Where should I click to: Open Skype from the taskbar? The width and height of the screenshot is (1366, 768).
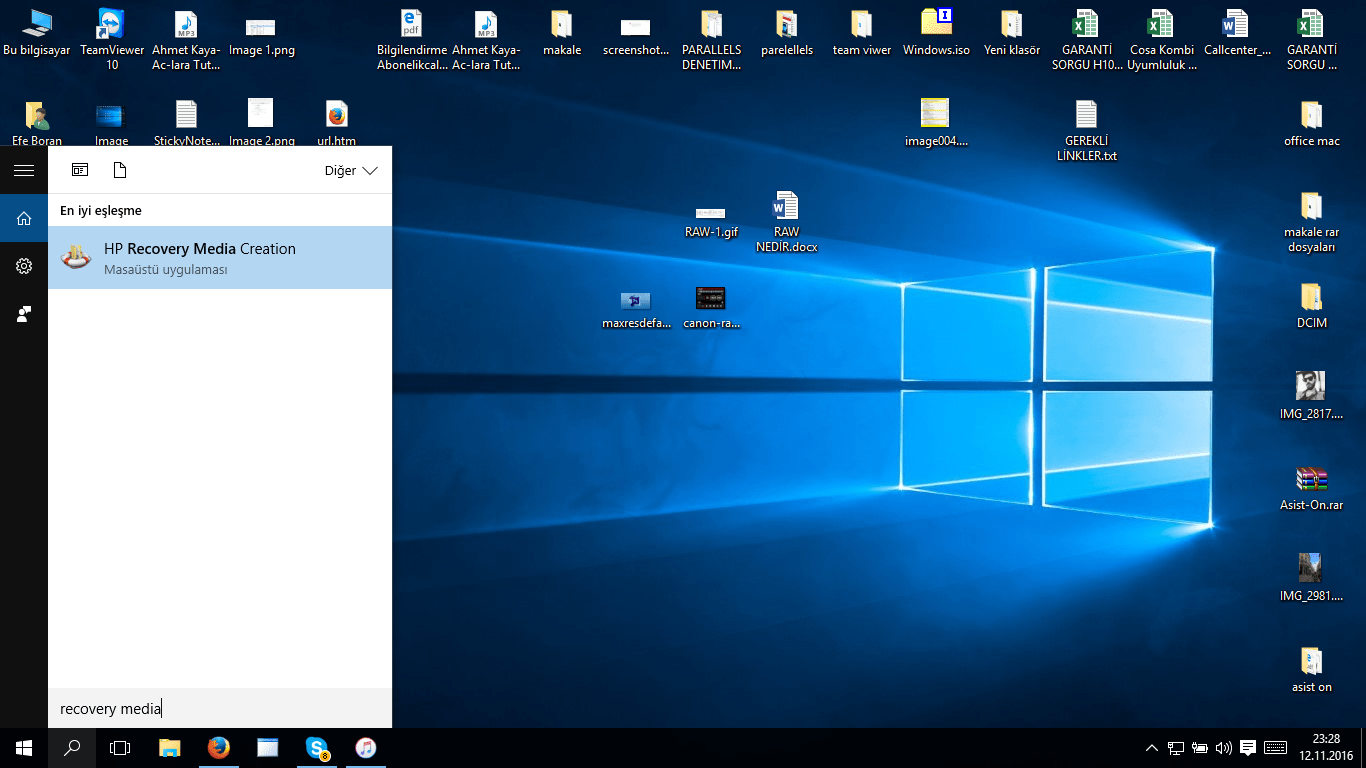317,748
